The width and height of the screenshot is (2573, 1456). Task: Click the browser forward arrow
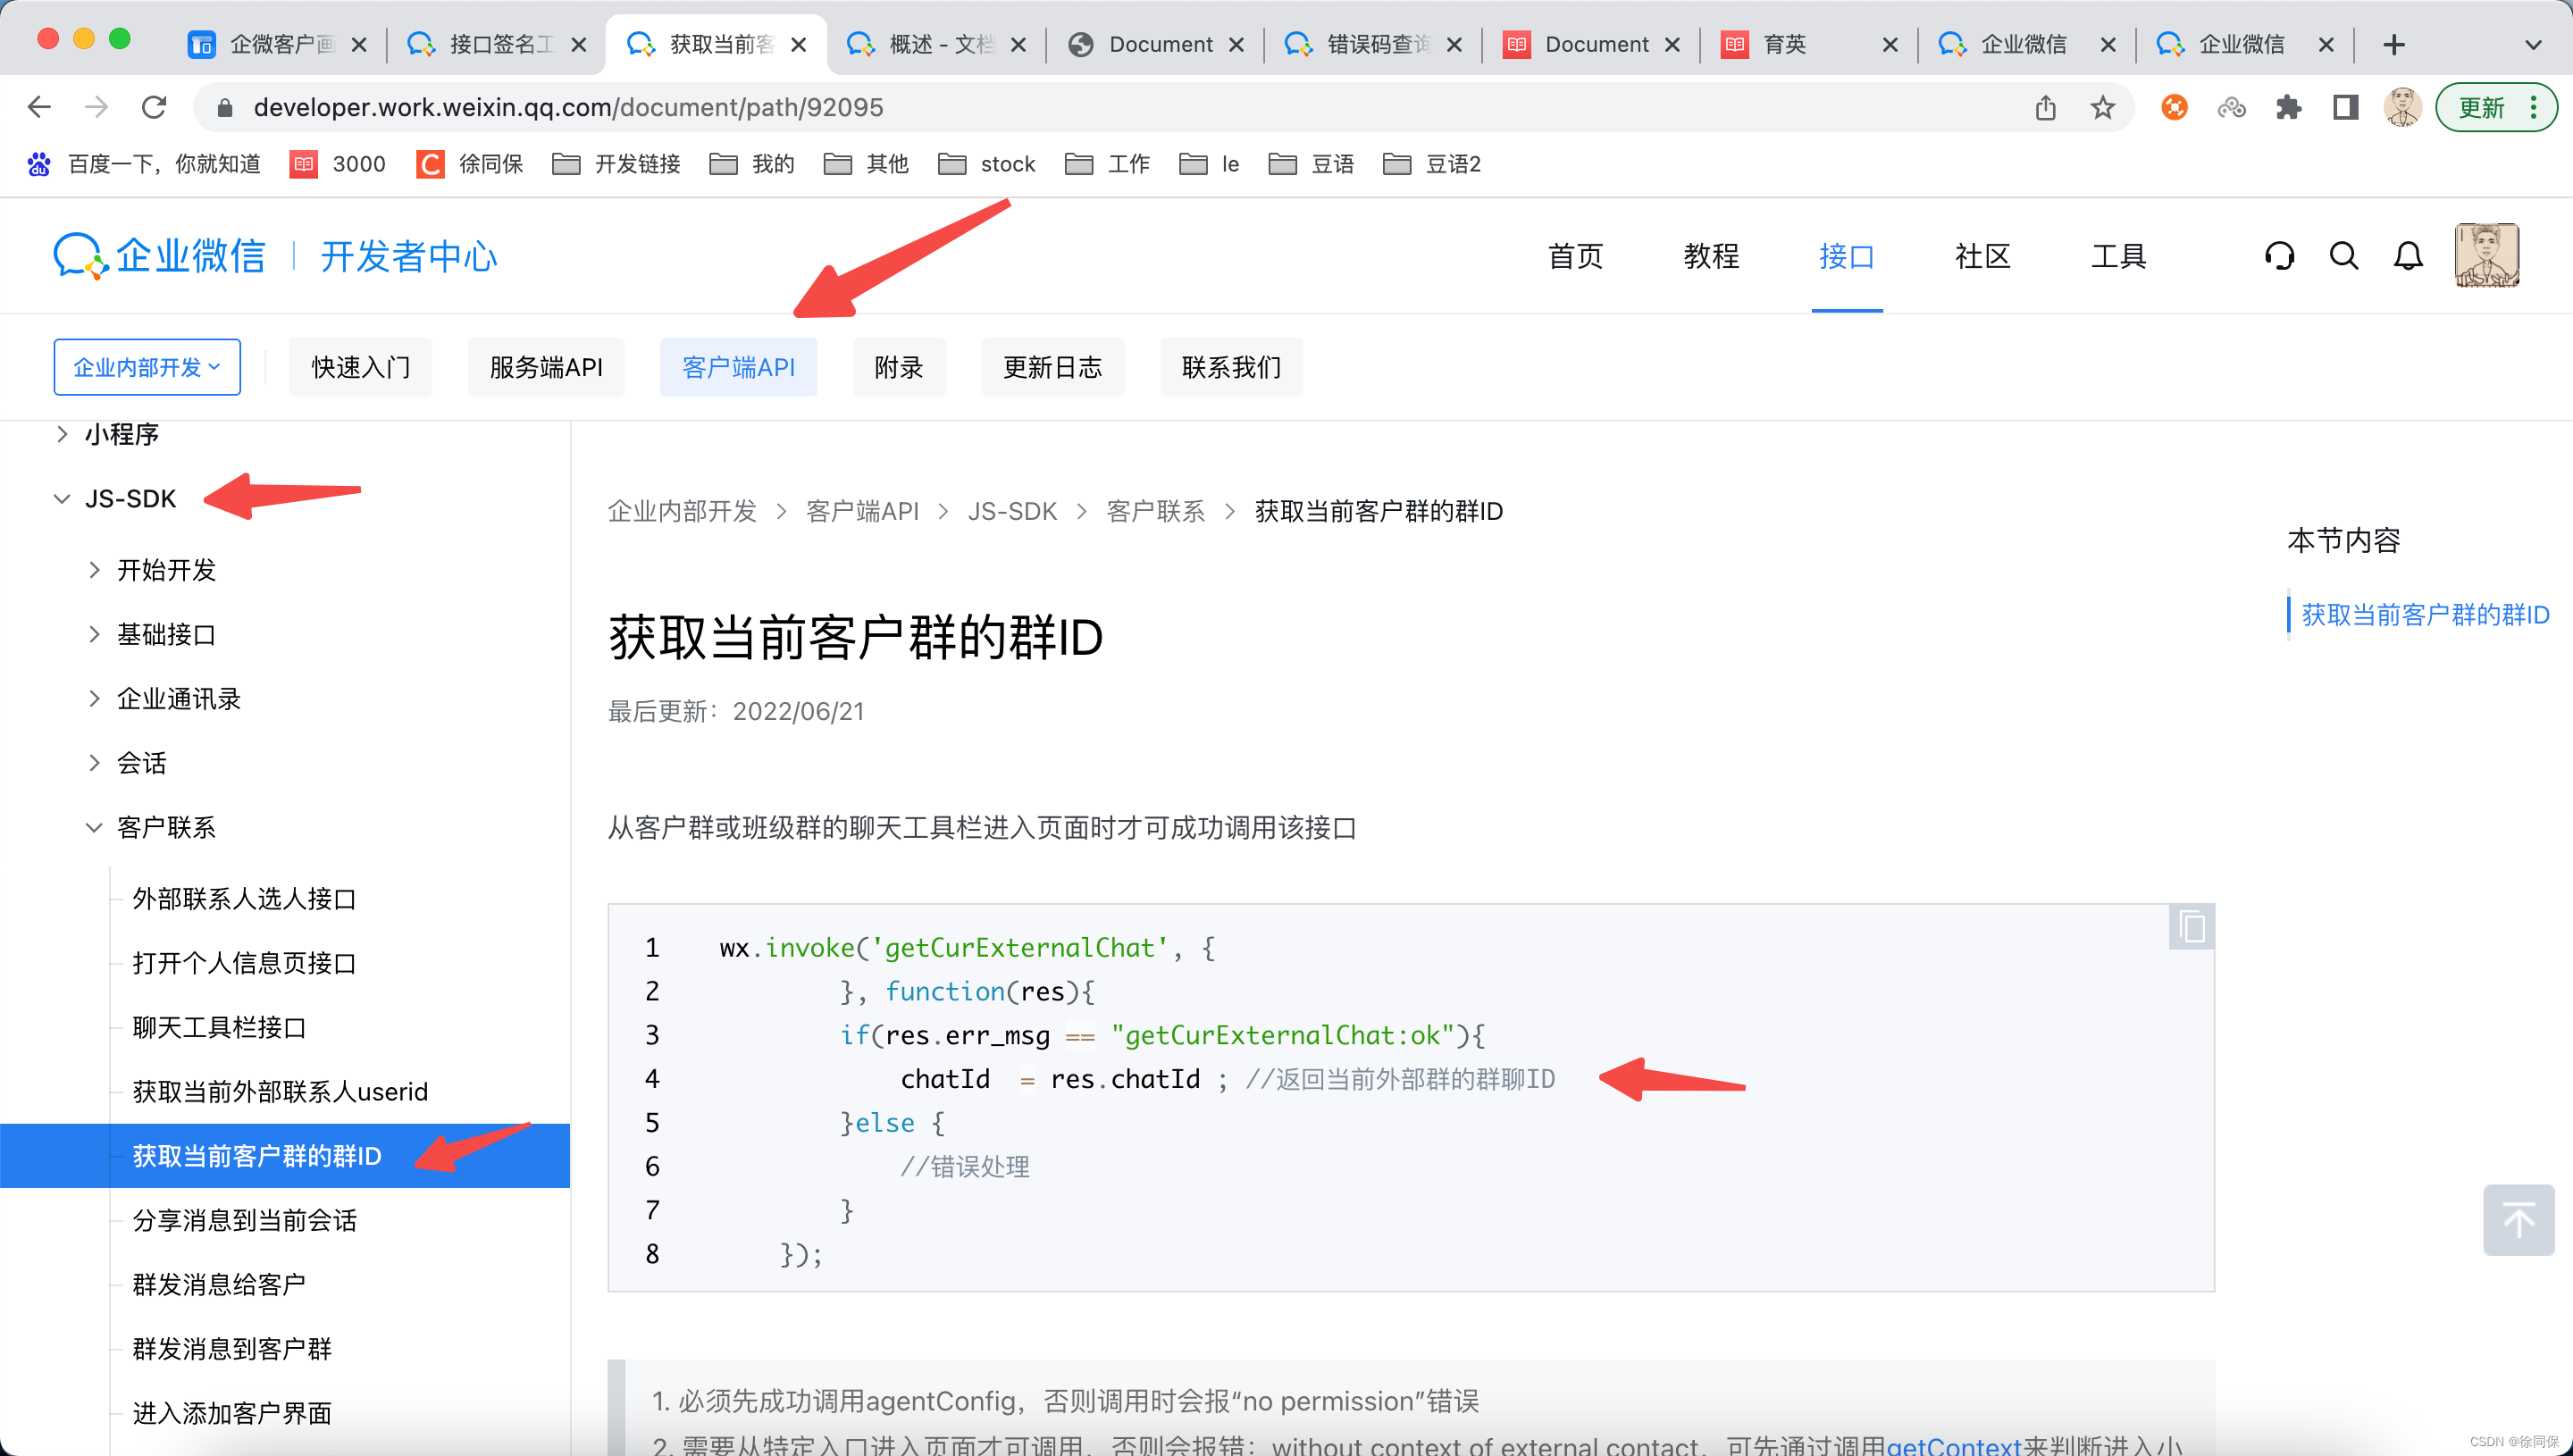click(96, 107)
